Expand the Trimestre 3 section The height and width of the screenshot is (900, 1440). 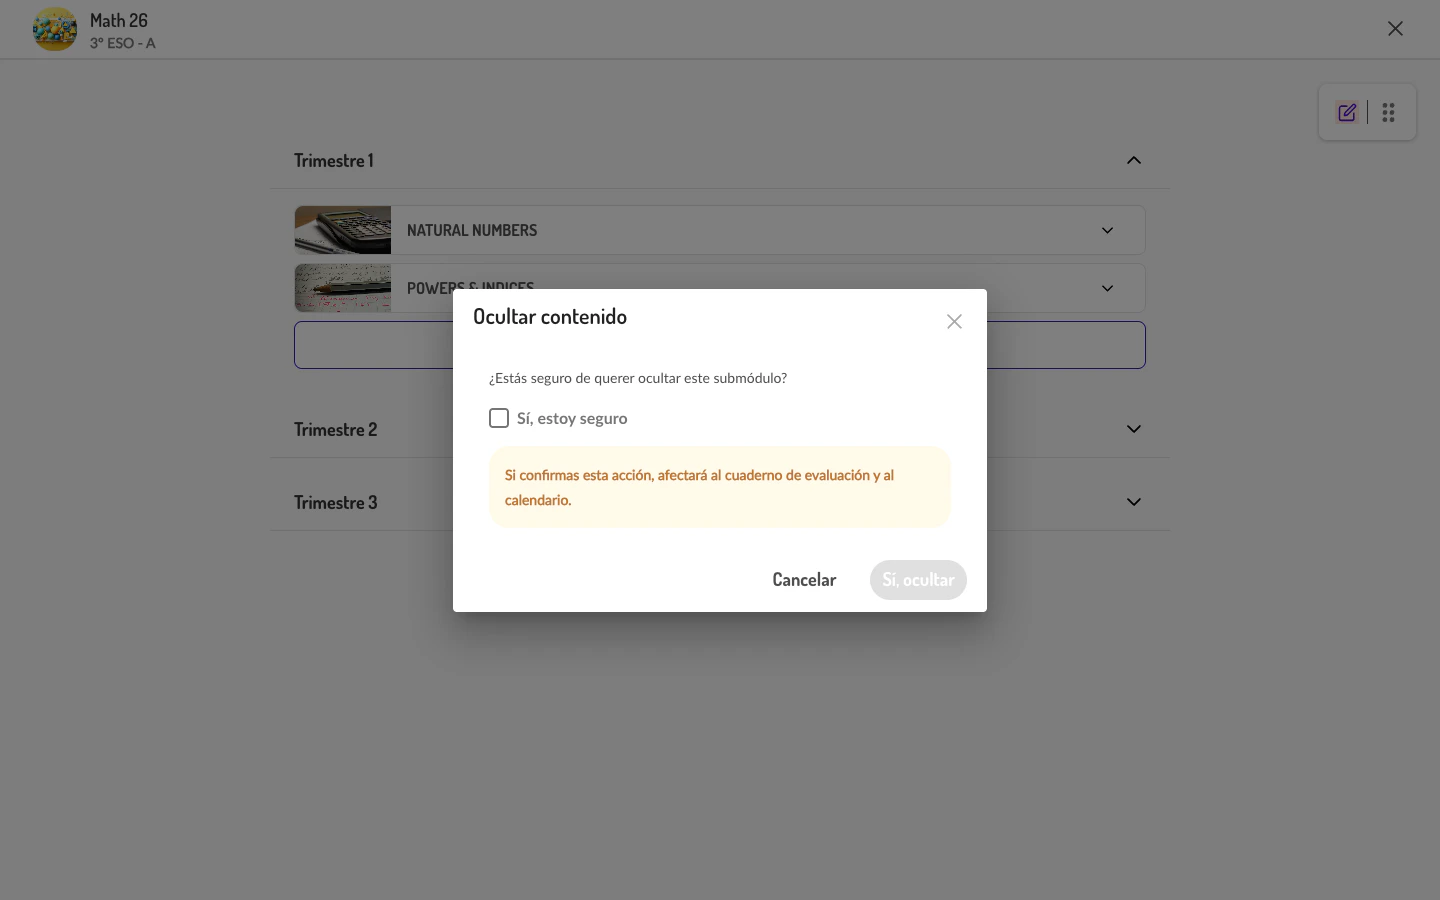pyautogui.click(x=1134, y=501)
